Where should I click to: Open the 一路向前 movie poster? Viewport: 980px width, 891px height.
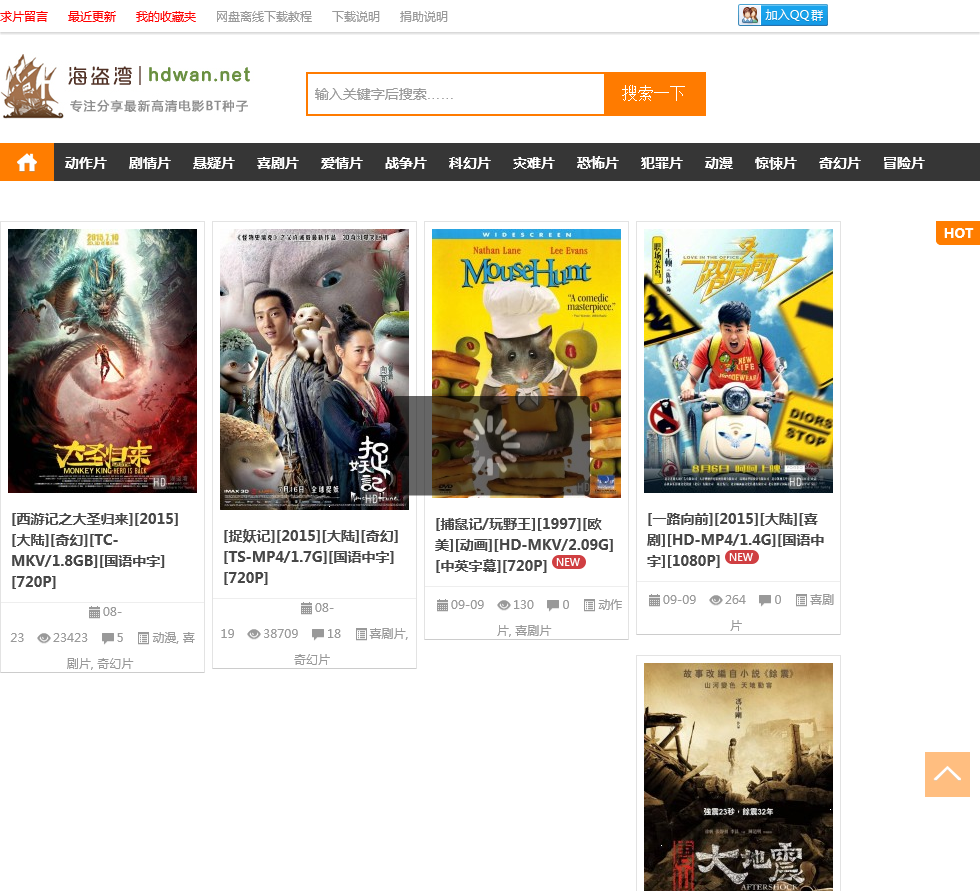[738, 361]
